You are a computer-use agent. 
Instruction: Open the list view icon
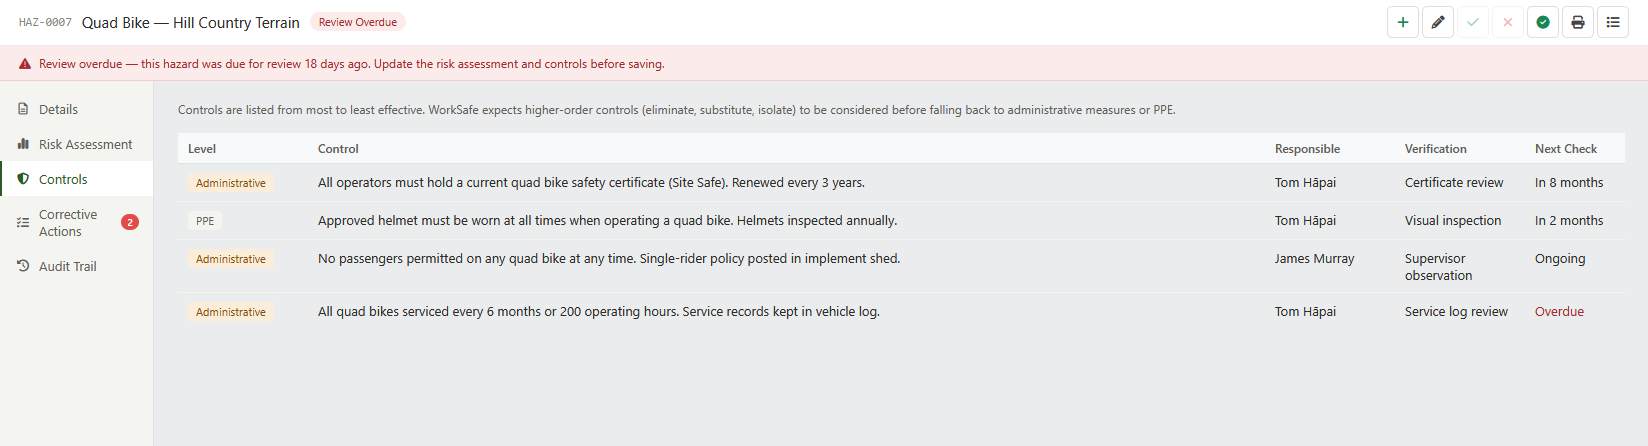point(1613,22)
